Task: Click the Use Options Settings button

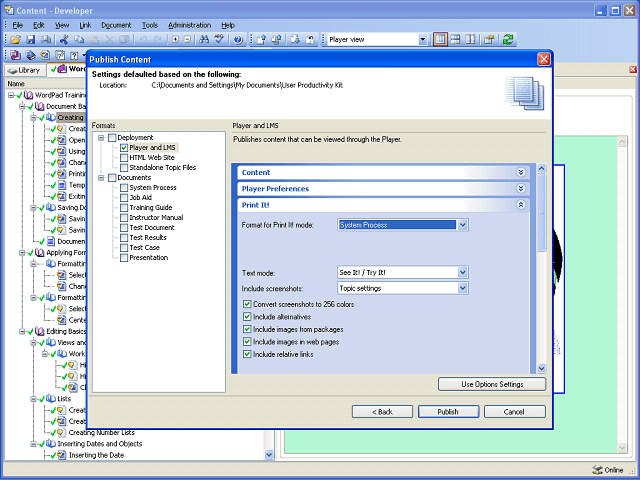Action: (492, 384)
